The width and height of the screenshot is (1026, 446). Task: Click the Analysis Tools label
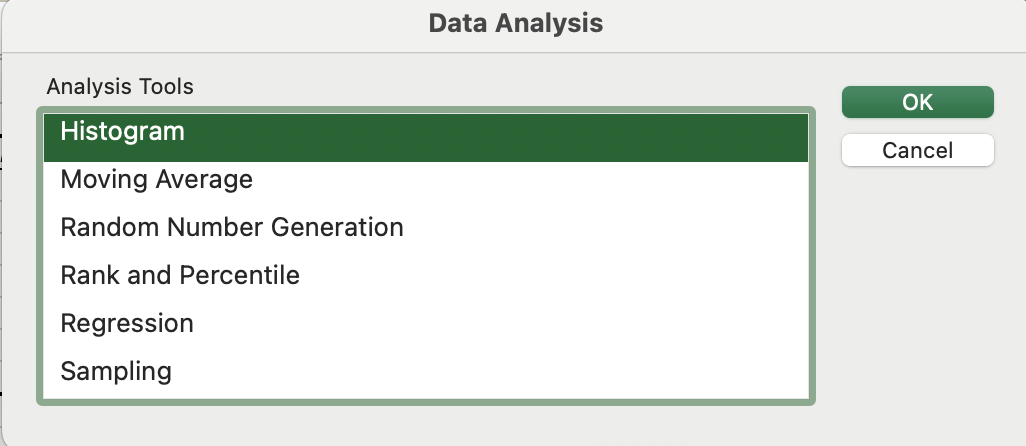[120, 87]
